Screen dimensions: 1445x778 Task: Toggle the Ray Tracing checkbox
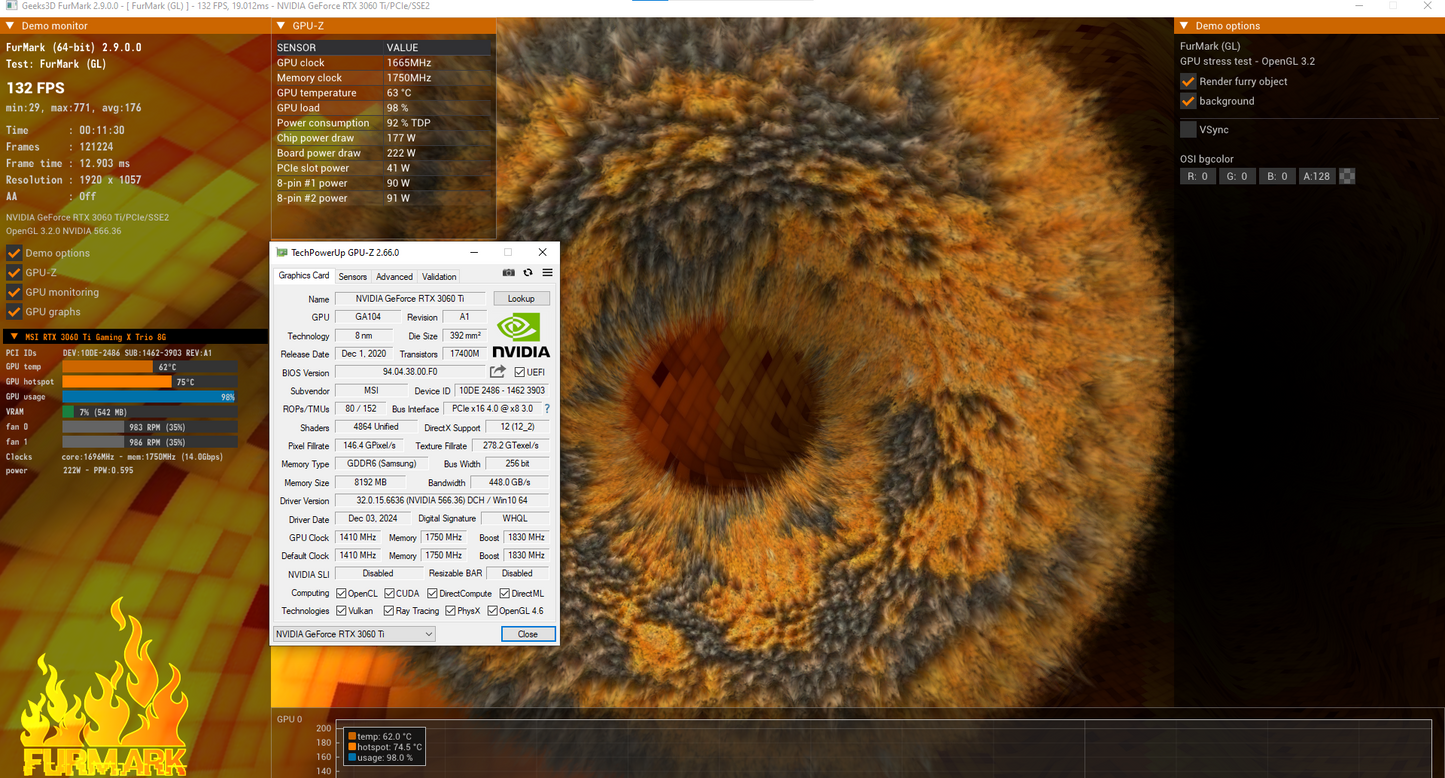click(x=389, y=611)
